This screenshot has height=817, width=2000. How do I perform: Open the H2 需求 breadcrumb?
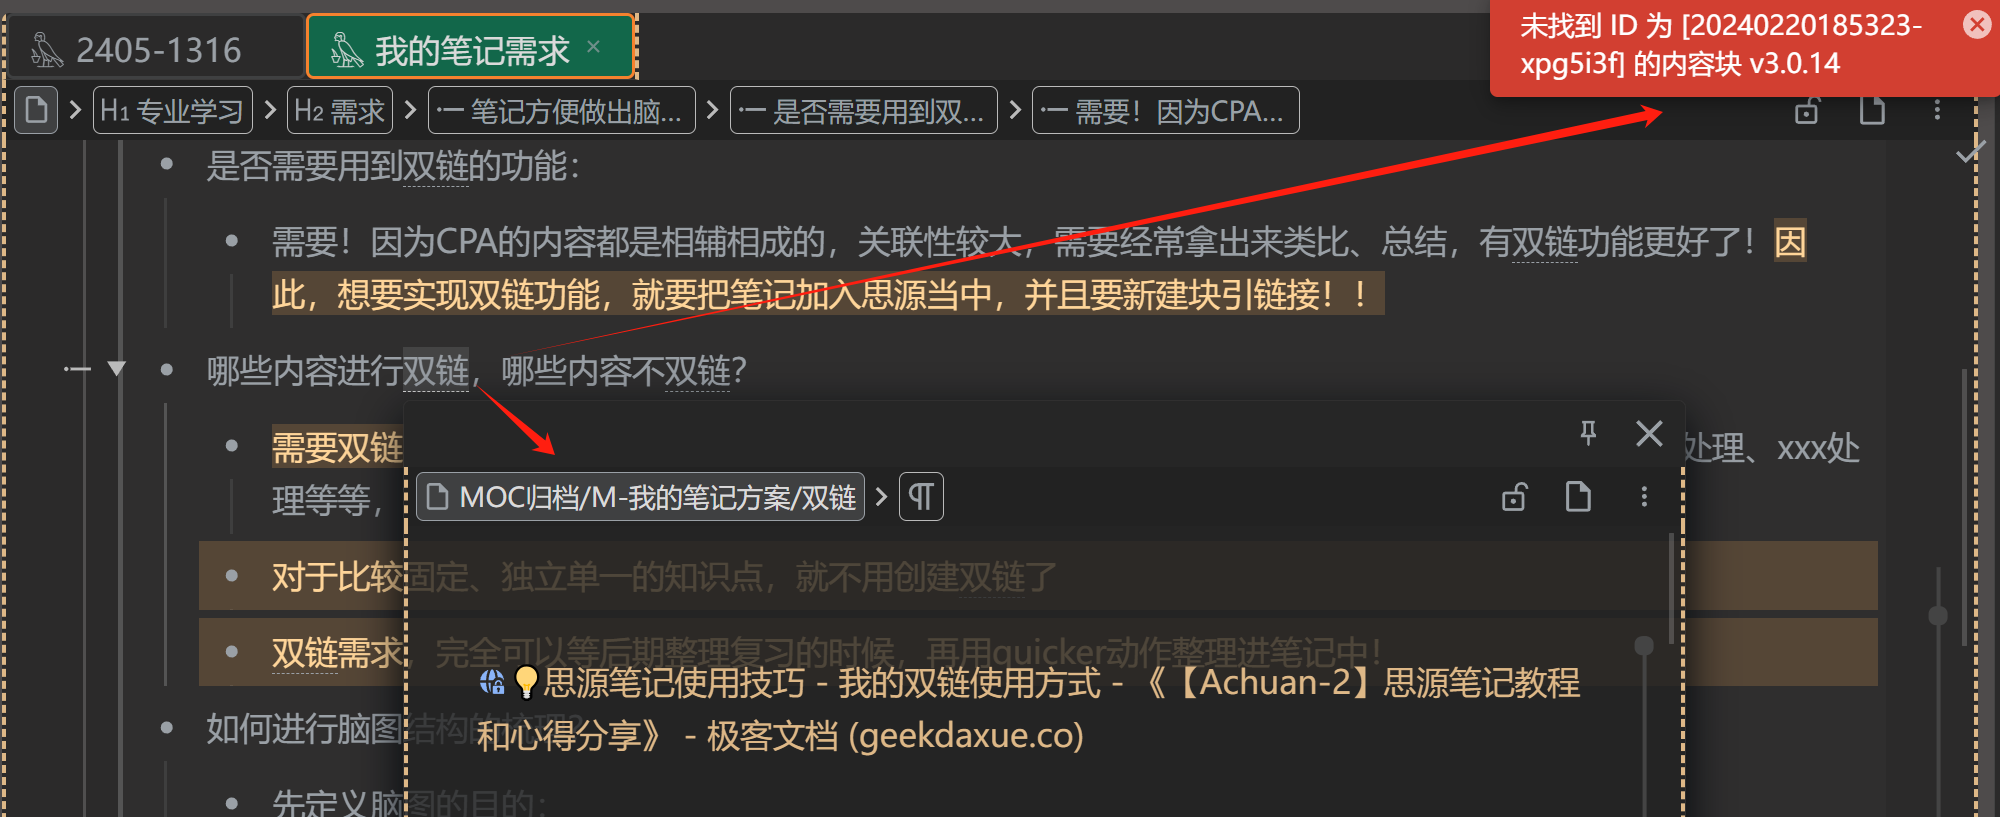[x=339, y=110]
